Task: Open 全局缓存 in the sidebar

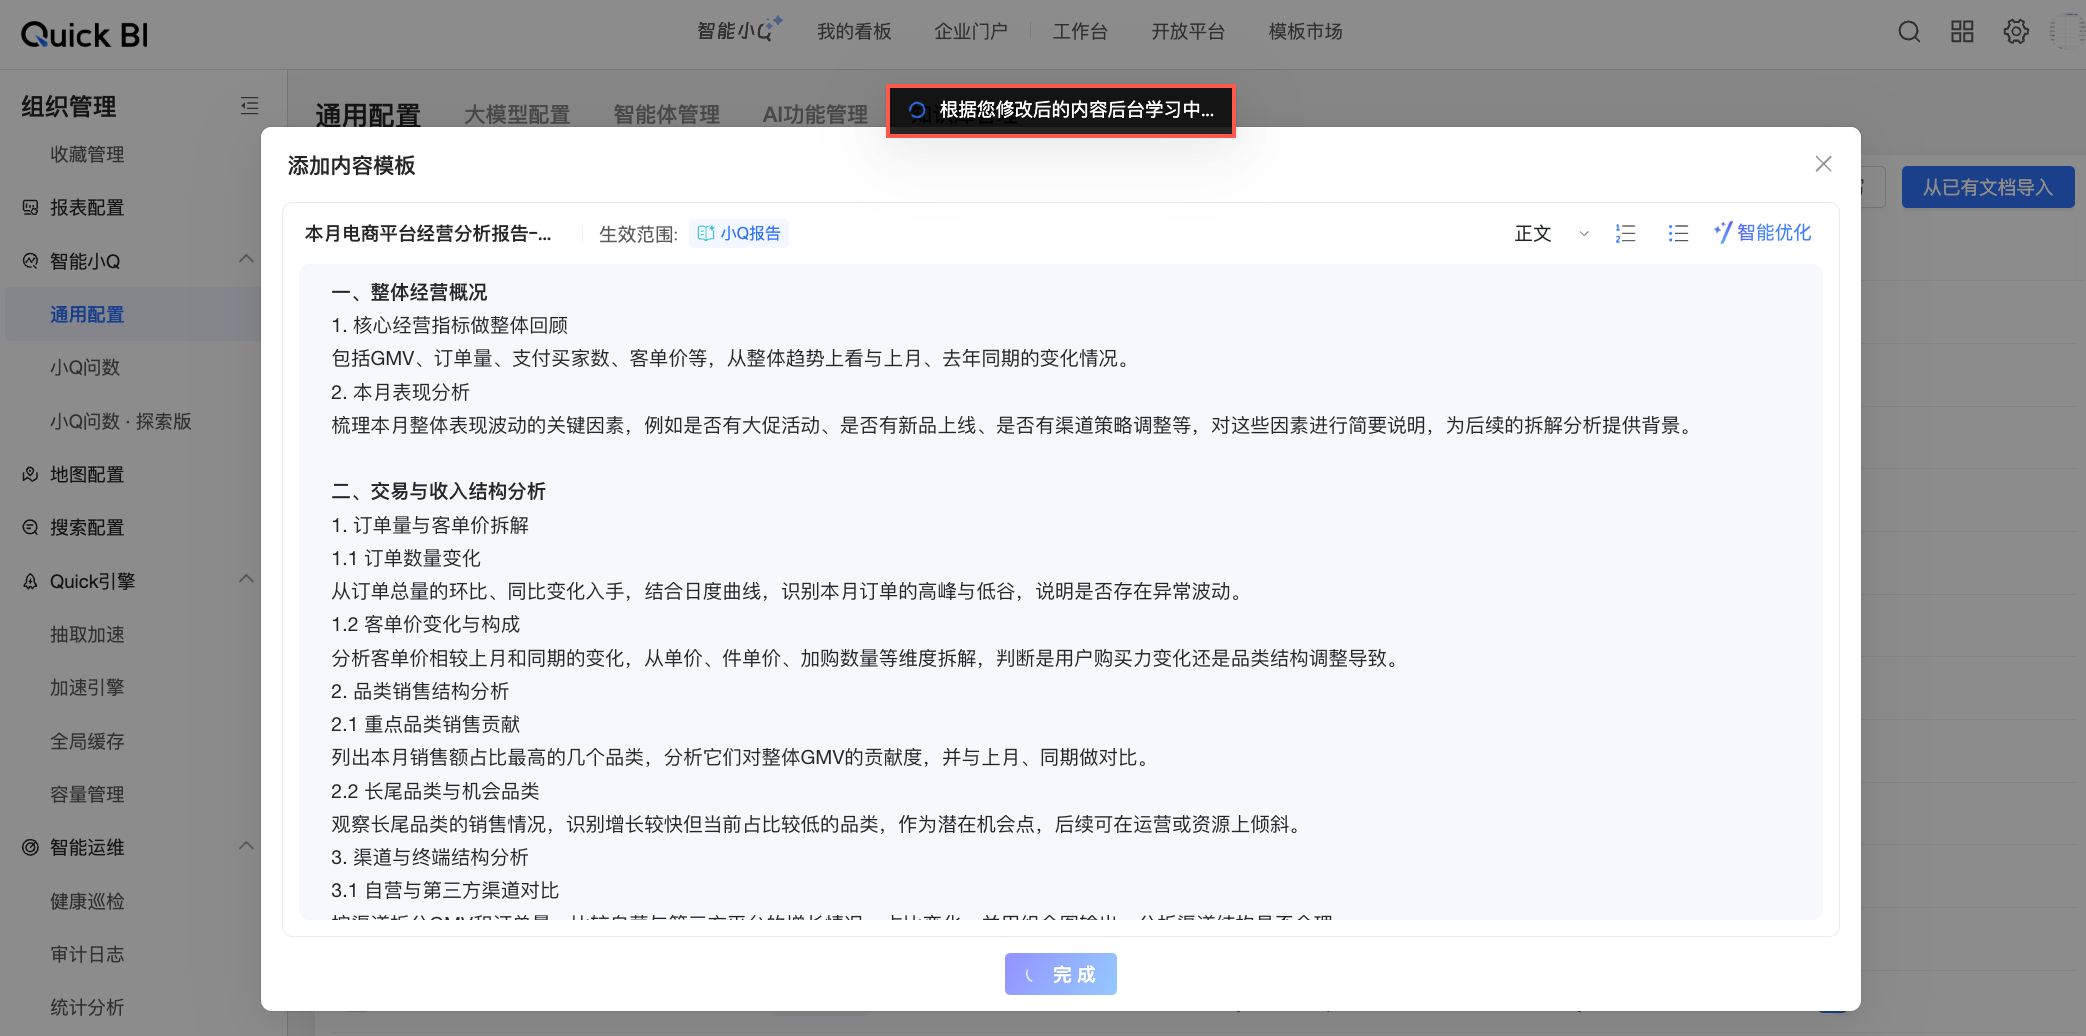Action: point(87,741)
